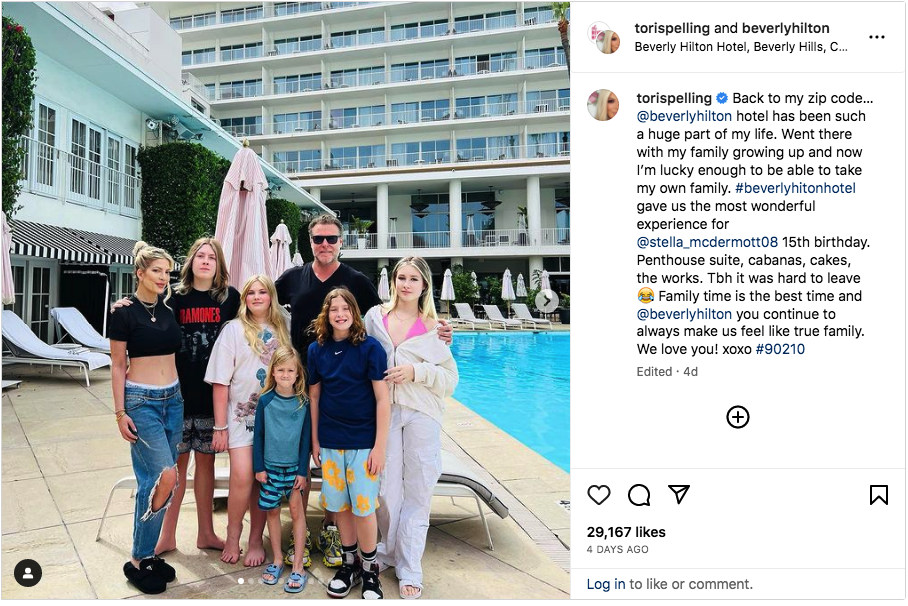Show tagged people via person icon
Image resolution: width=908 pixels, height=606 pixels.
pyautogui.click(x=28, y=573)
